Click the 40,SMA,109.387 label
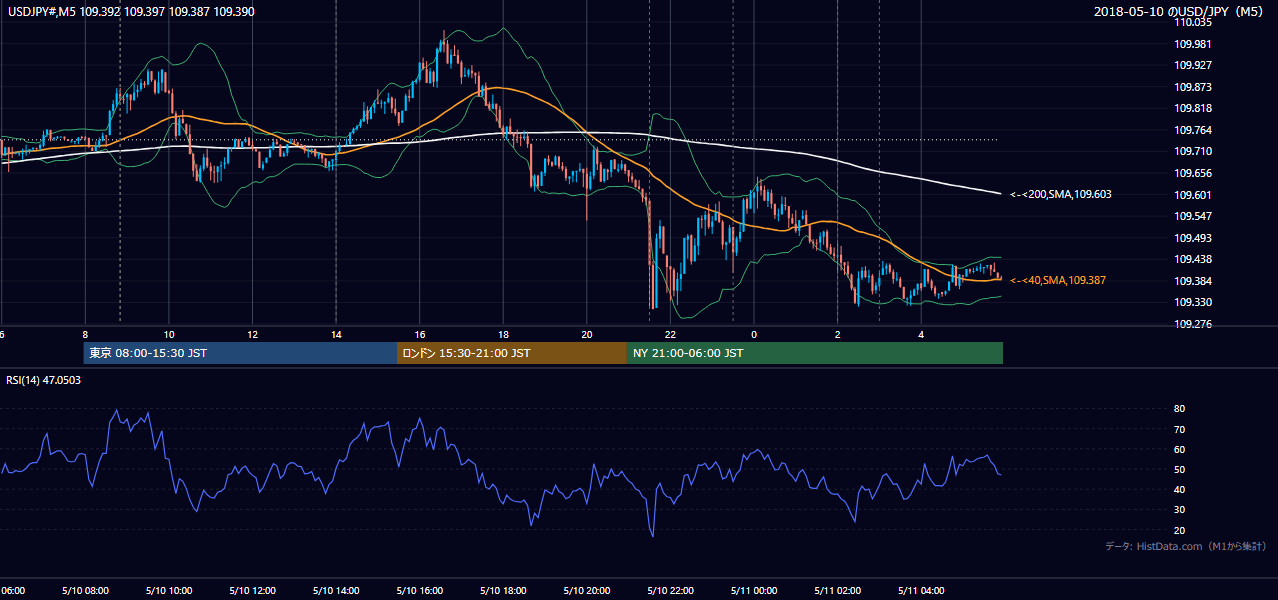This screenshot has height=600, width=1278. [1057, 280]
